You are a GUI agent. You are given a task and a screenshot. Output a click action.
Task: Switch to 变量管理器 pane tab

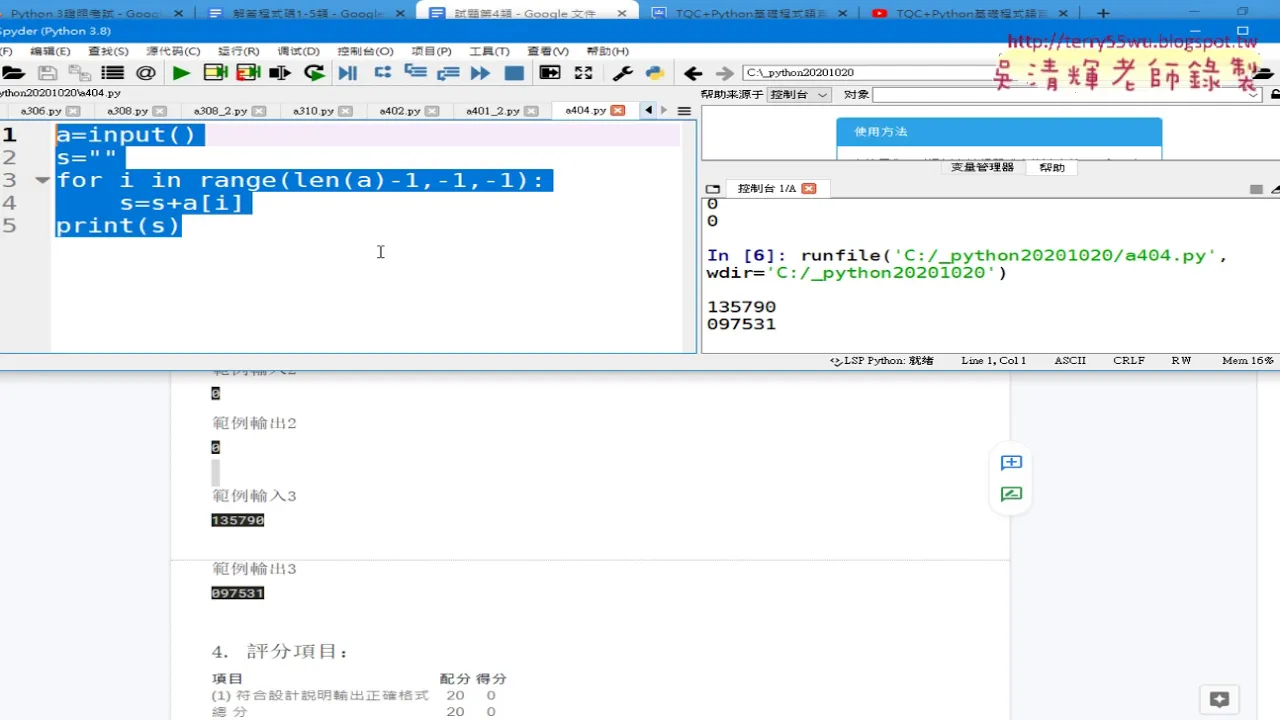tap(982, 168)
